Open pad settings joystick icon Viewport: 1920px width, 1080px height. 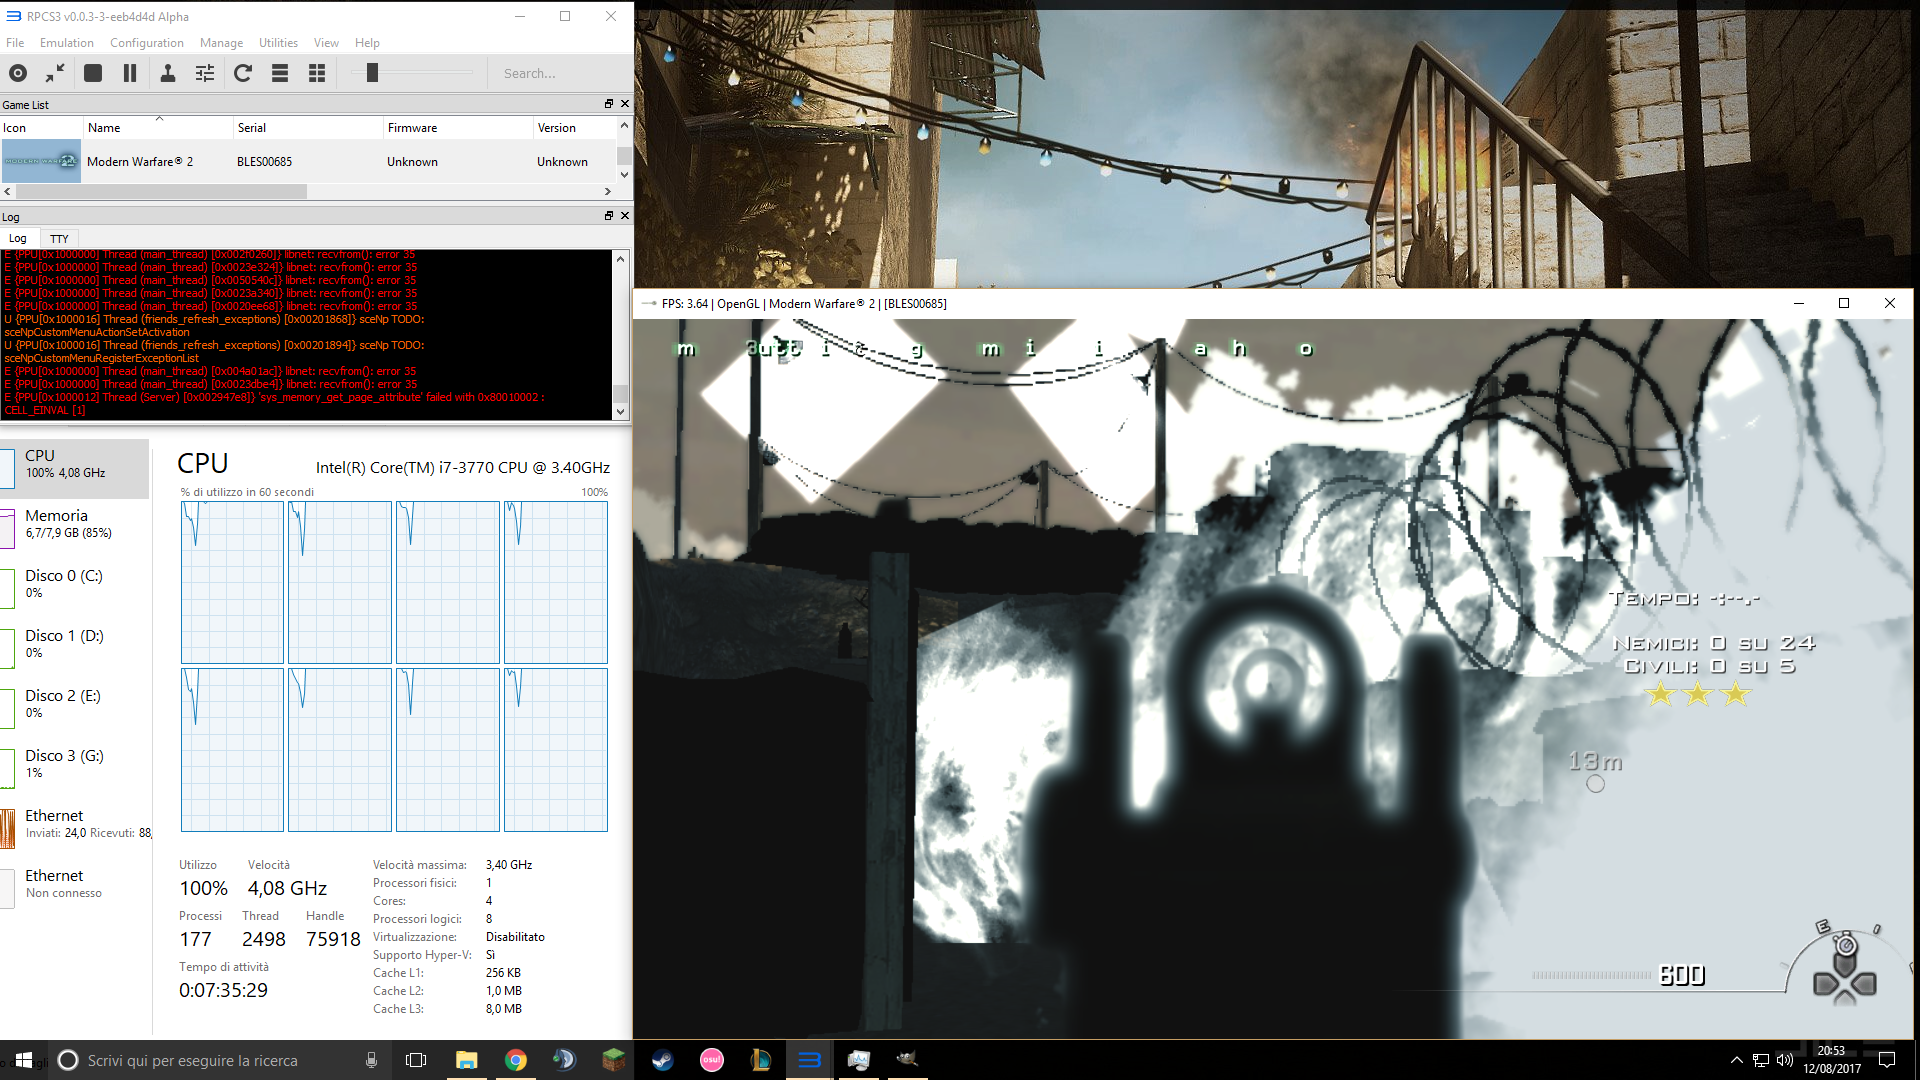pyautogui.click(x=168, y=73)
